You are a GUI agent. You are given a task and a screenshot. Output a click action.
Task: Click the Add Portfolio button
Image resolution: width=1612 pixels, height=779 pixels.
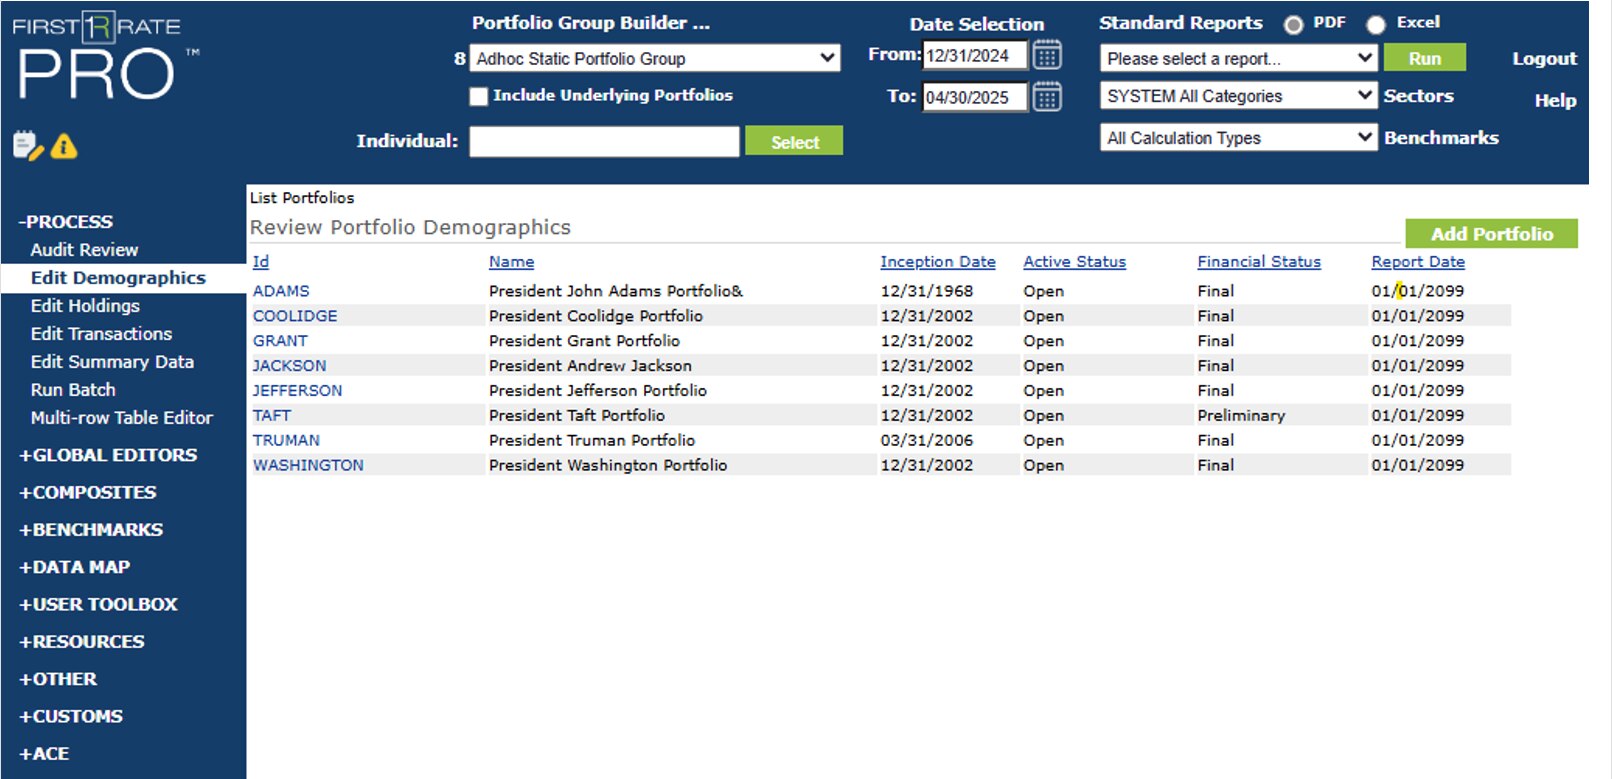coord(1490,234)
